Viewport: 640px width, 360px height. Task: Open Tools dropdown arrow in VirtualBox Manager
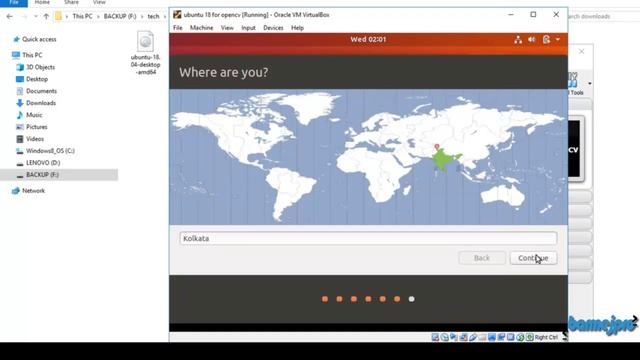(x=589, y=84)
